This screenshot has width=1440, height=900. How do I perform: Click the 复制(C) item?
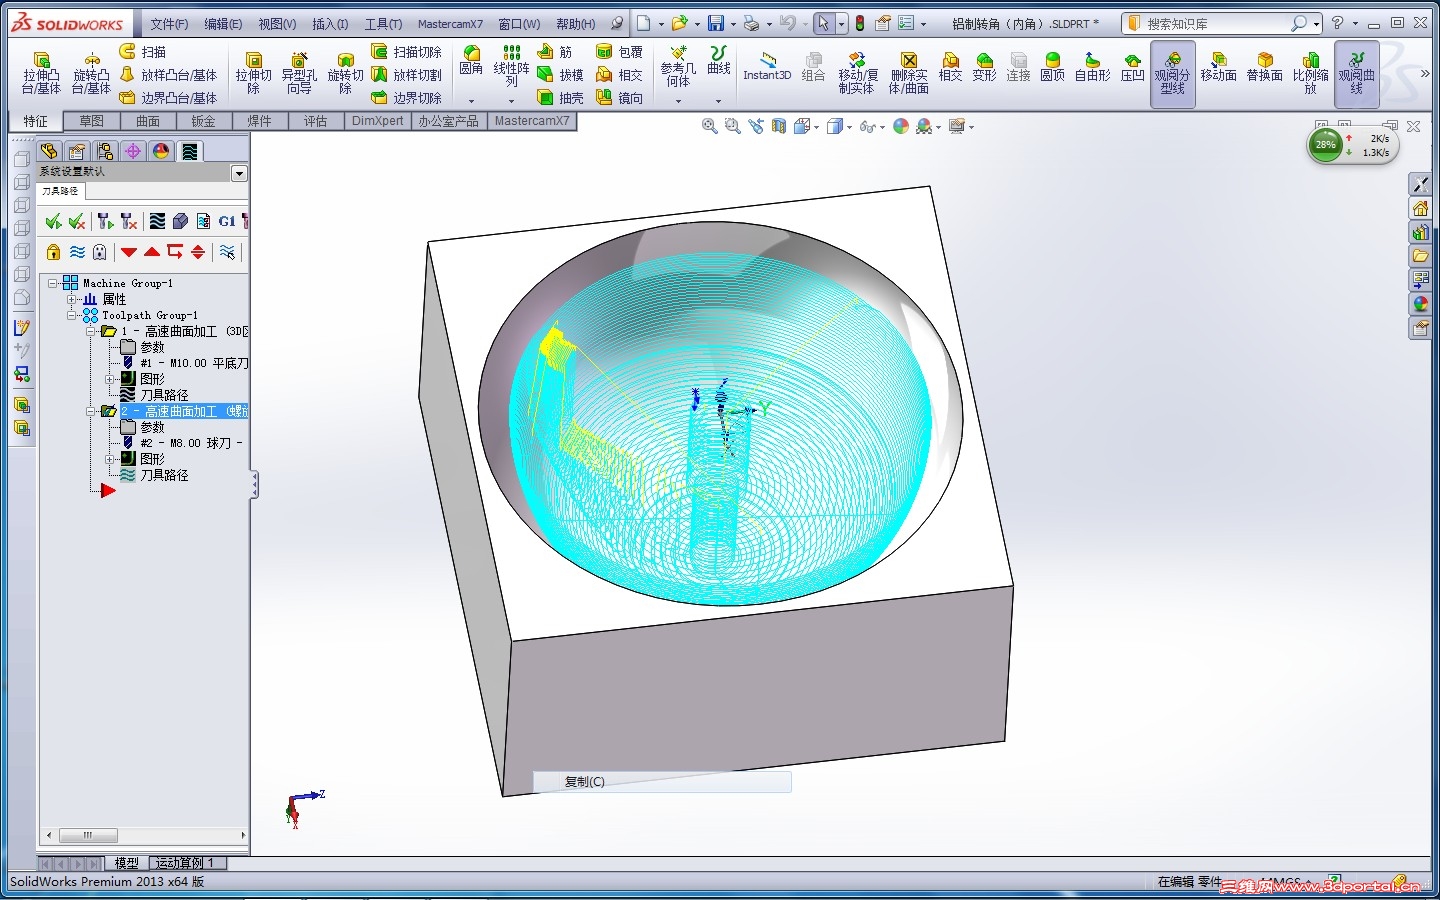coord(662,782)
